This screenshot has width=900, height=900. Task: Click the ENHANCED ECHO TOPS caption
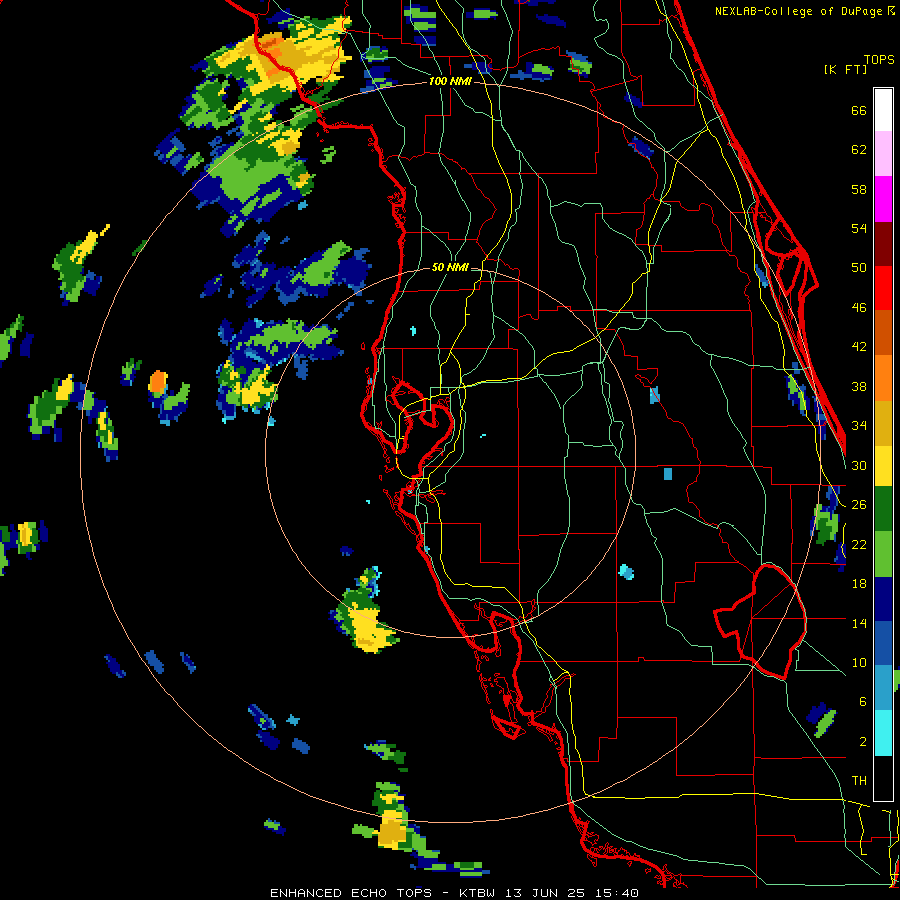pos(351,893)
